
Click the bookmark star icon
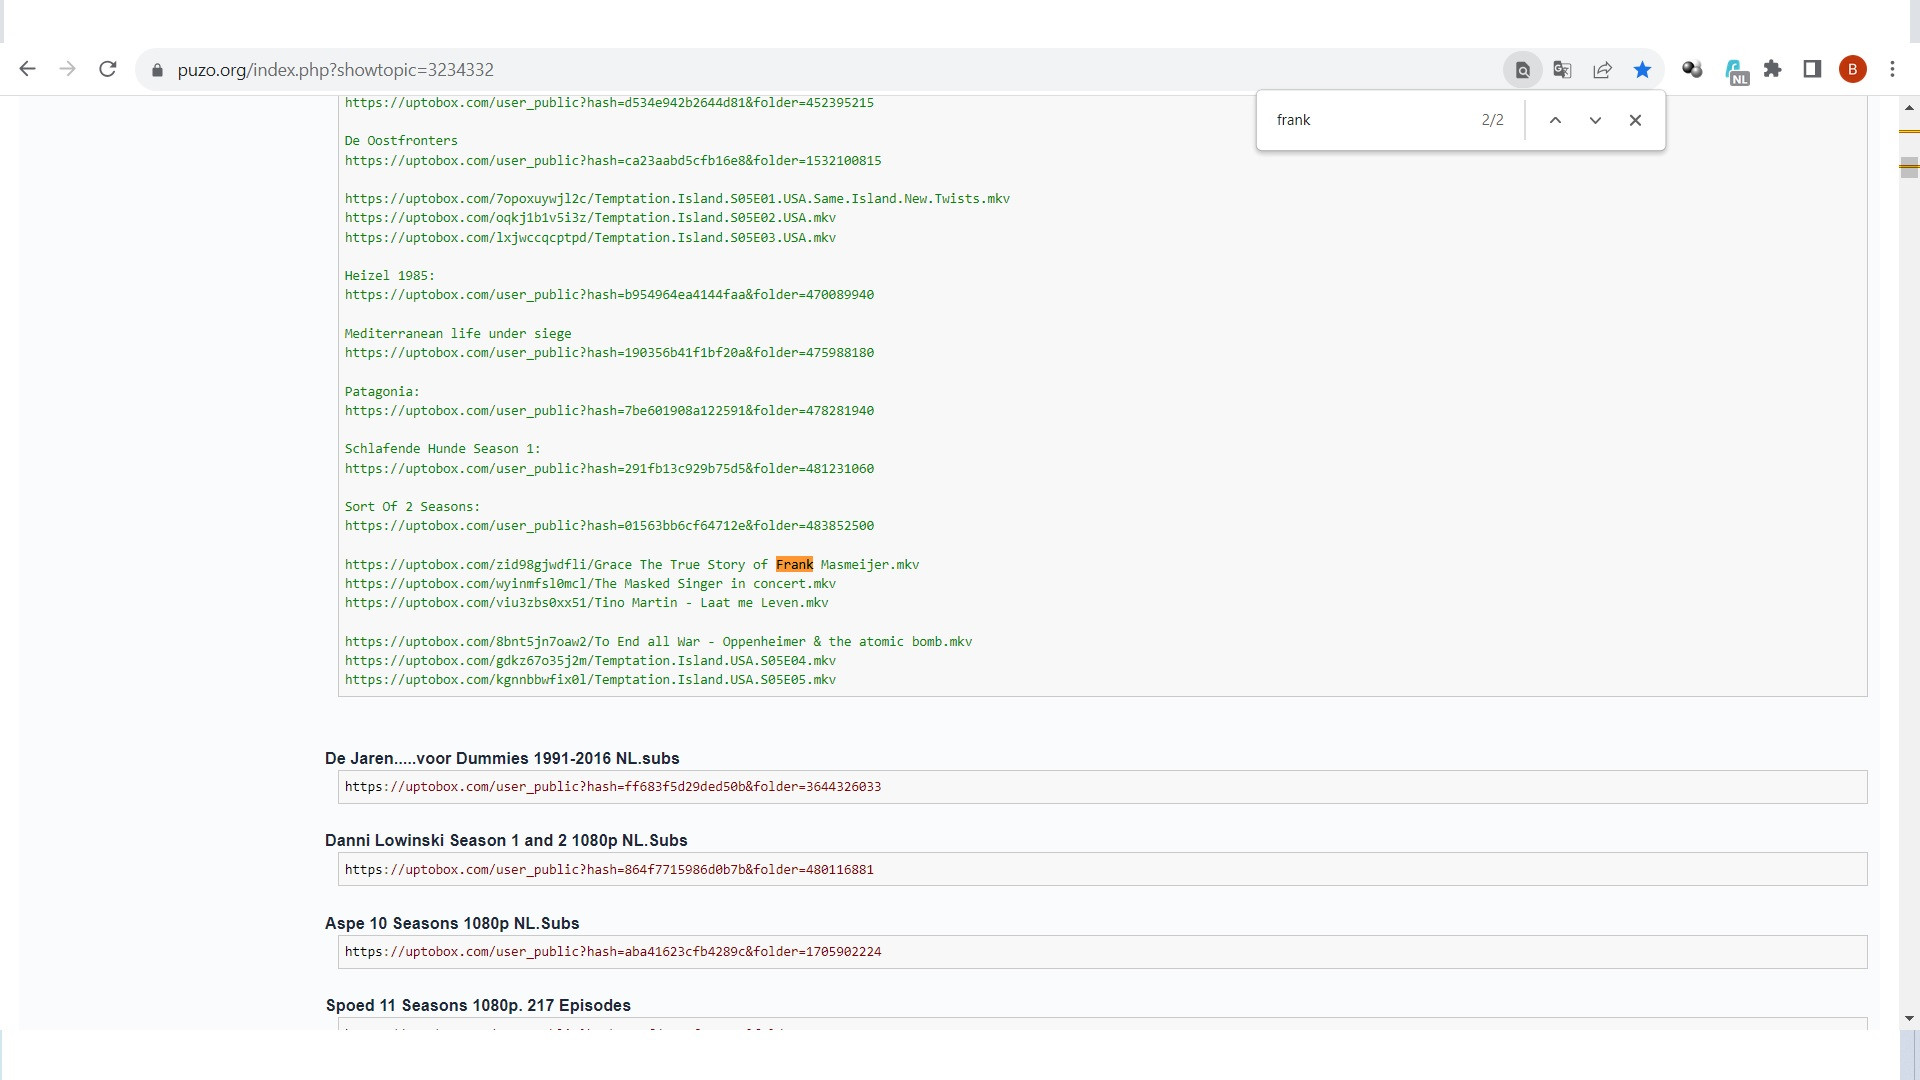click(x=1642, y=69)
